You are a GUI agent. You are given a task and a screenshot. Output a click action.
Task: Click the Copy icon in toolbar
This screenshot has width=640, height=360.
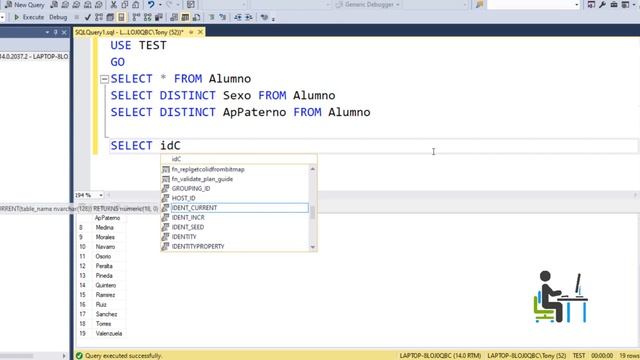coord(124,4)
